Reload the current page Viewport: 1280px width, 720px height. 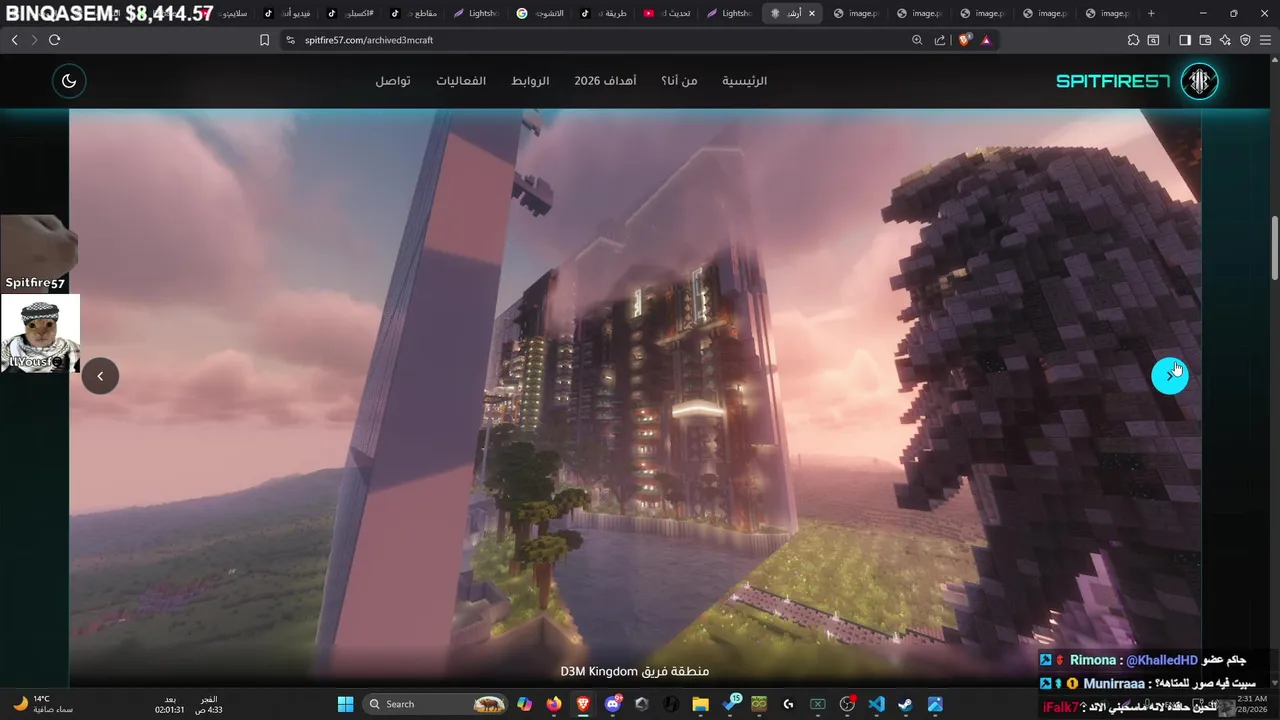54,40
